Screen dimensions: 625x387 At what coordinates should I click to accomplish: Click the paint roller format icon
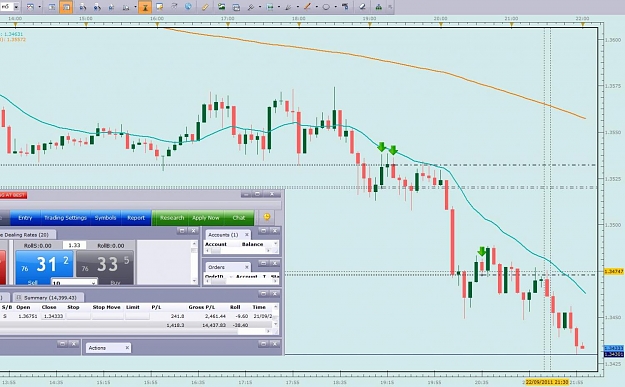345,7
